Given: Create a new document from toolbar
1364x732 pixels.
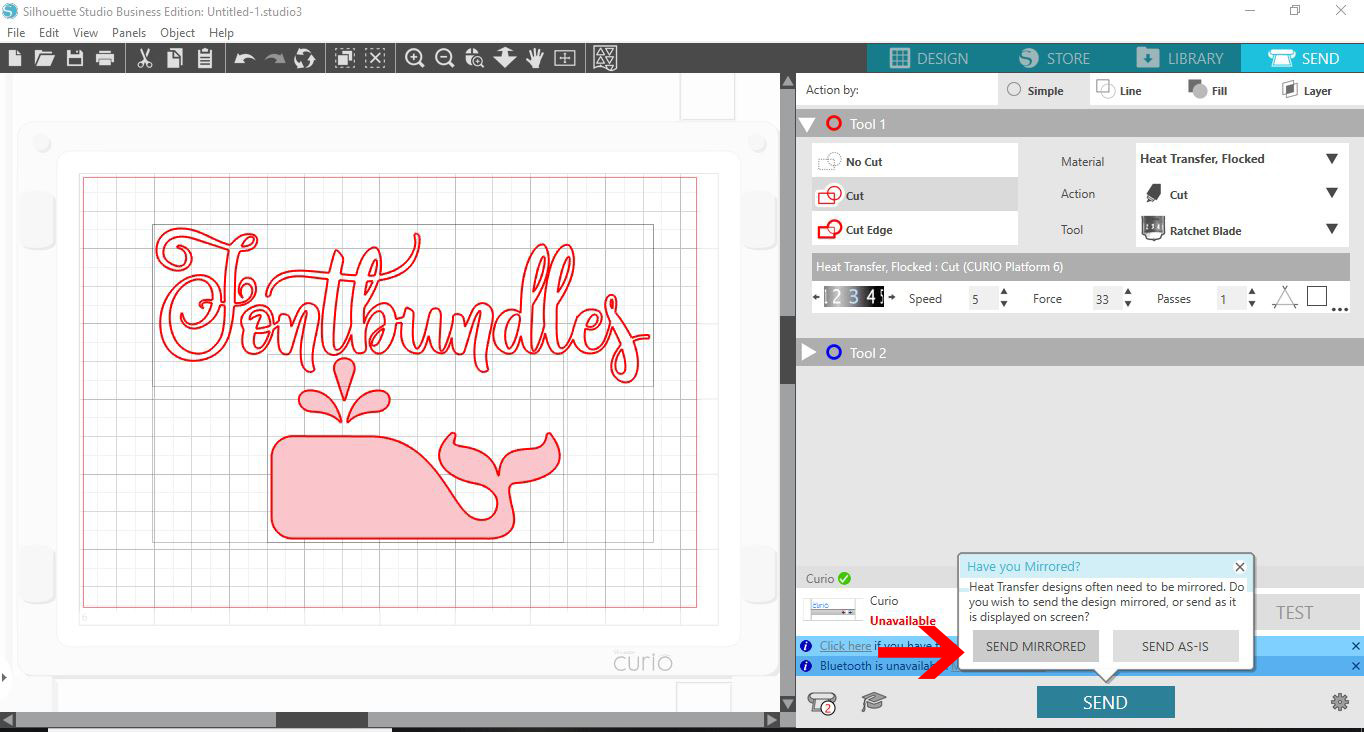Looking at the screenshot, I should (14, 58).
